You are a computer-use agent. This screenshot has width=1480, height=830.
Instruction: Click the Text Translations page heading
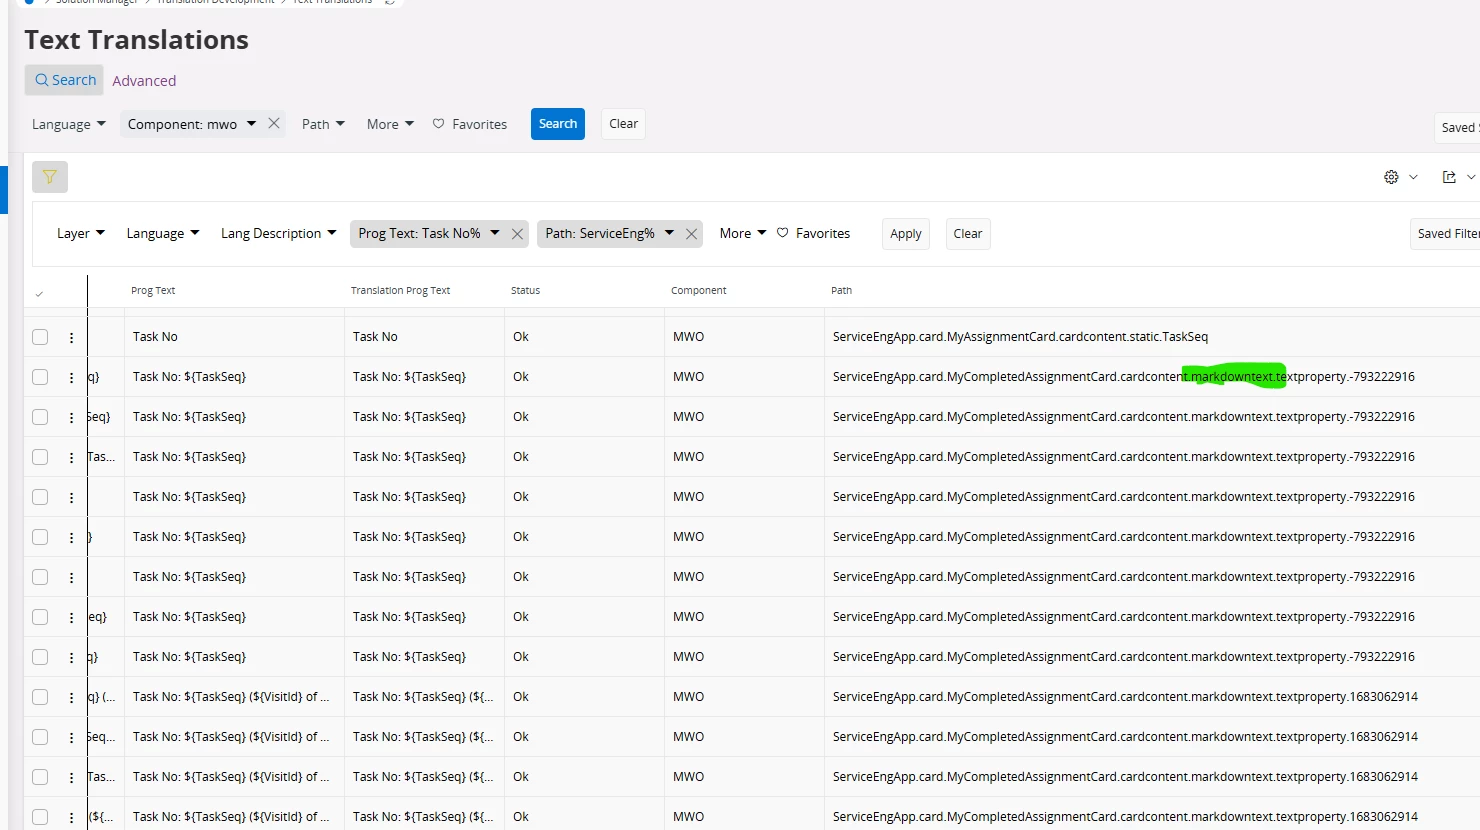coord(137,40)
